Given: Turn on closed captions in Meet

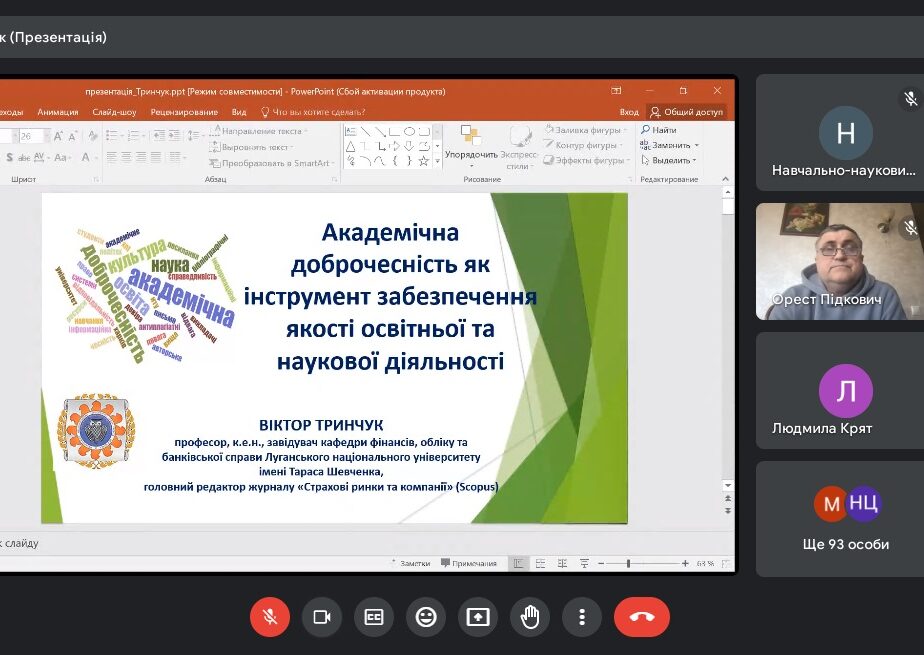Looking at the screenshot, I should (x=374, y=617).
